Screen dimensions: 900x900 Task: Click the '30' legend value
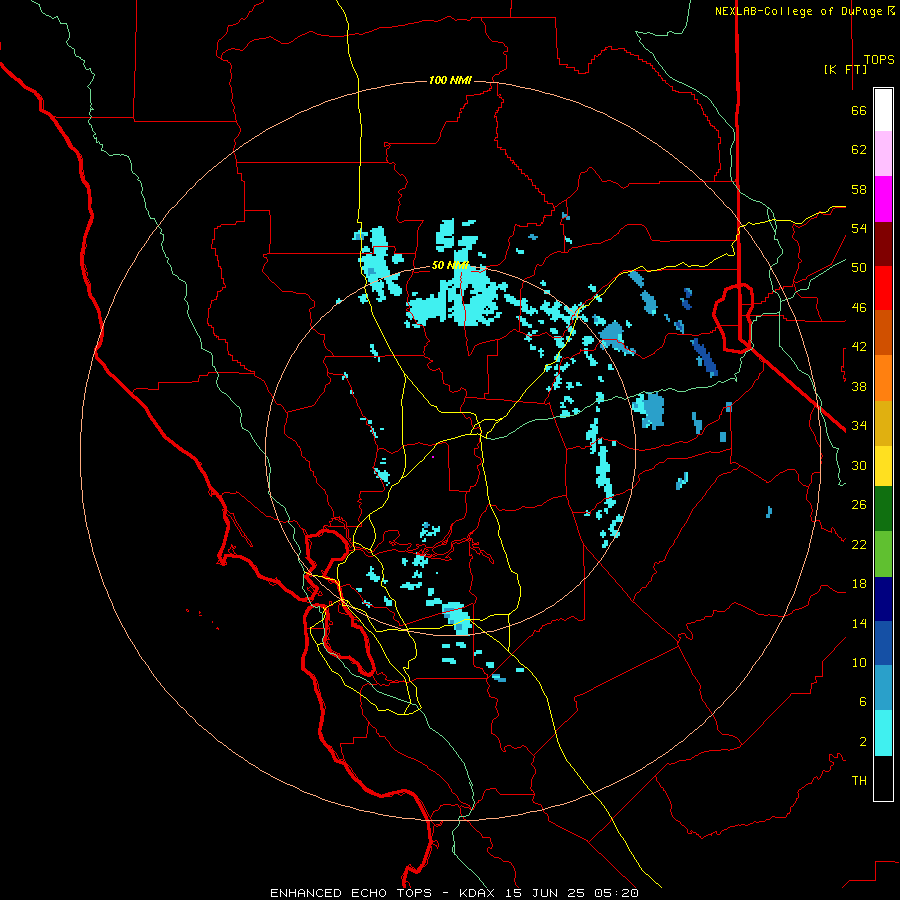pyautogui.click(x=859, y=465)
